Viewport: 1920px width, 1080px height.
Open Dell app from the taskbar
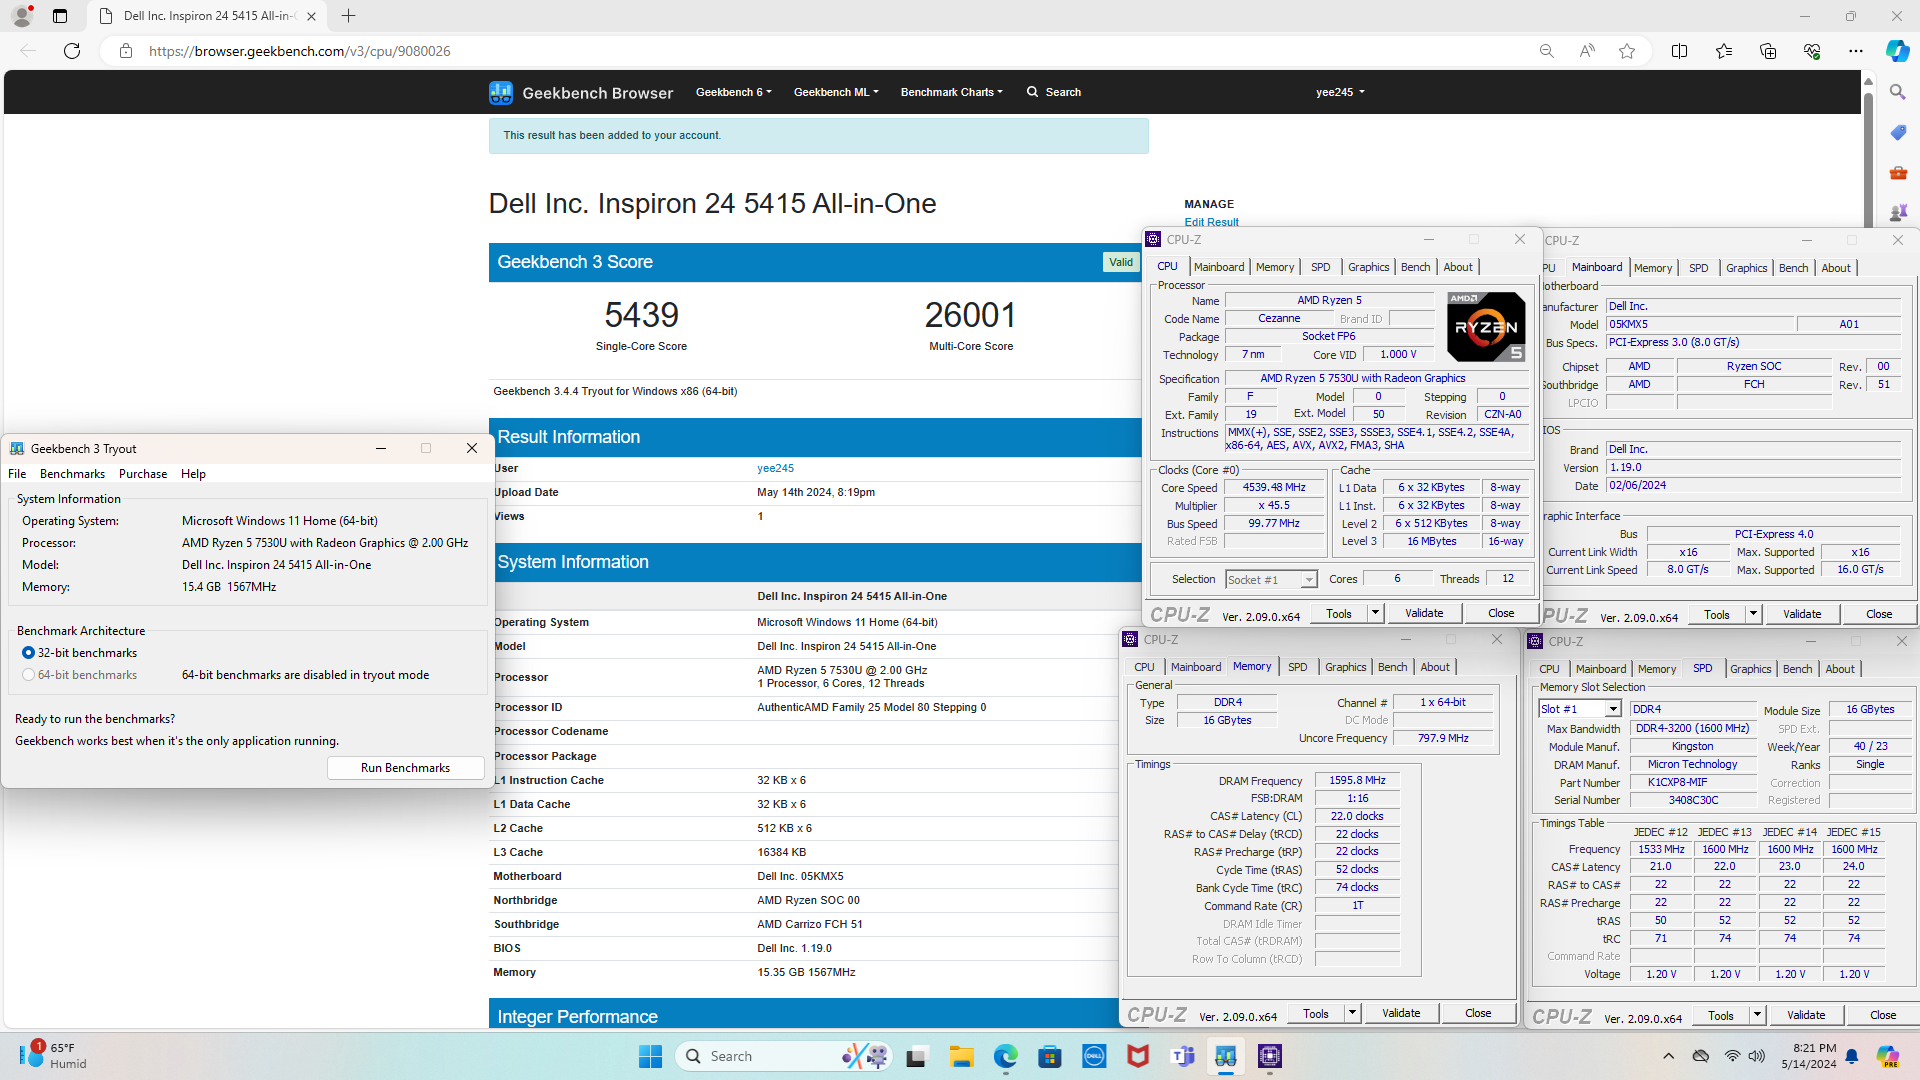click(x=1094, y=1056)
